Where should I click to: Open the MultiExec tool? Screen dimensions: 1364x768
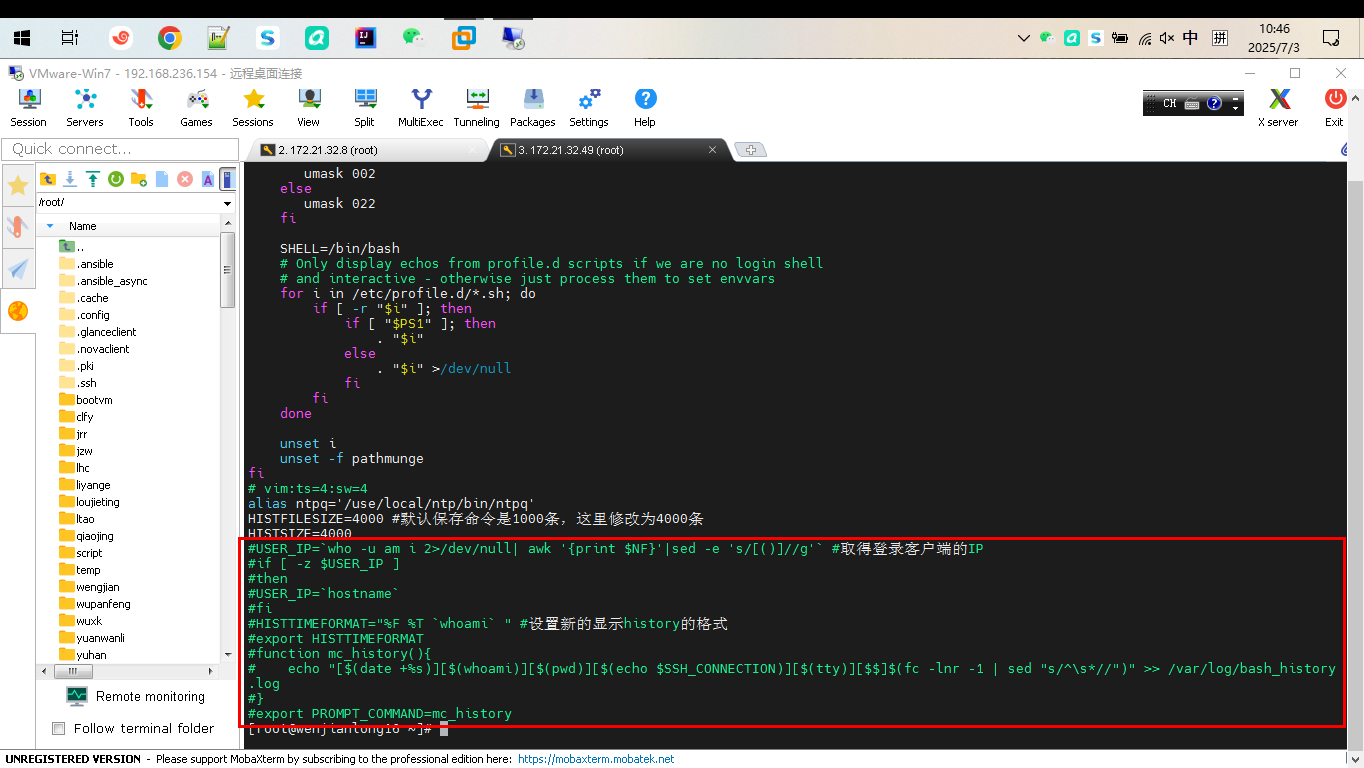[420, 108]
